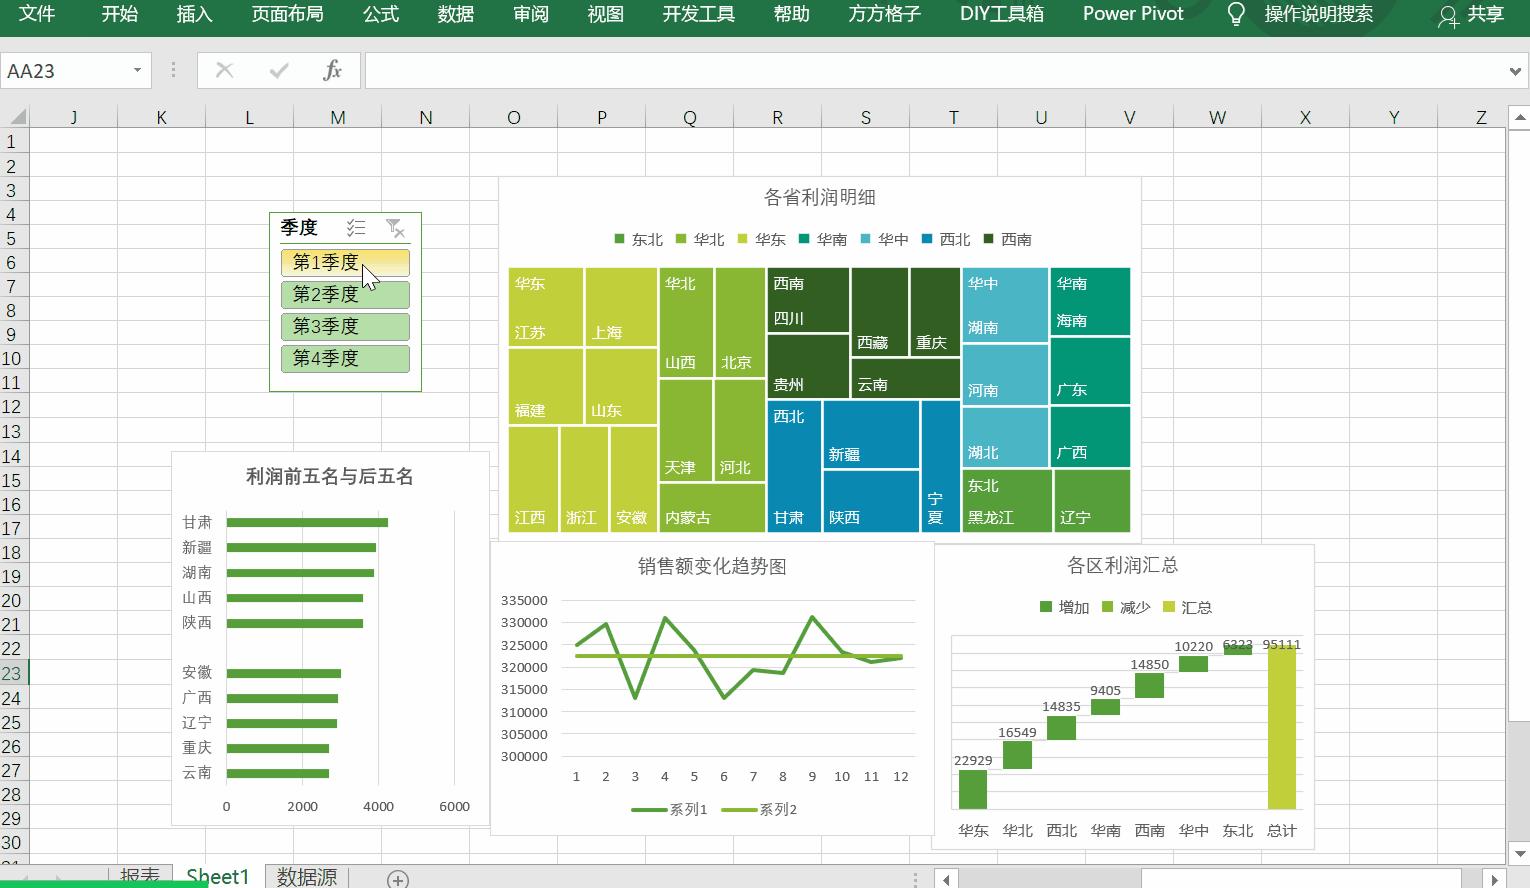Clear the 季度 slicer filter
The image size is (1530, 888).
(x=395, y=228)
